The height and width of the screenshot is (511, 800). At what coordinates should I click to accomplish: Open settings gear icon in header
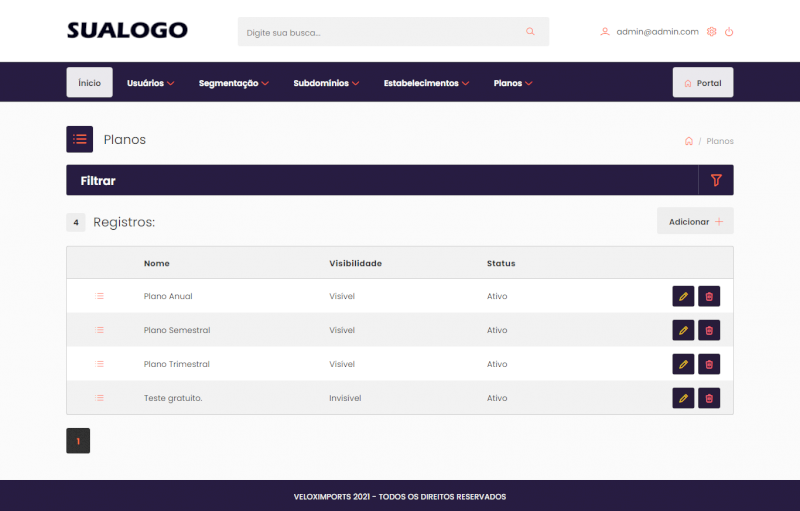712,32
